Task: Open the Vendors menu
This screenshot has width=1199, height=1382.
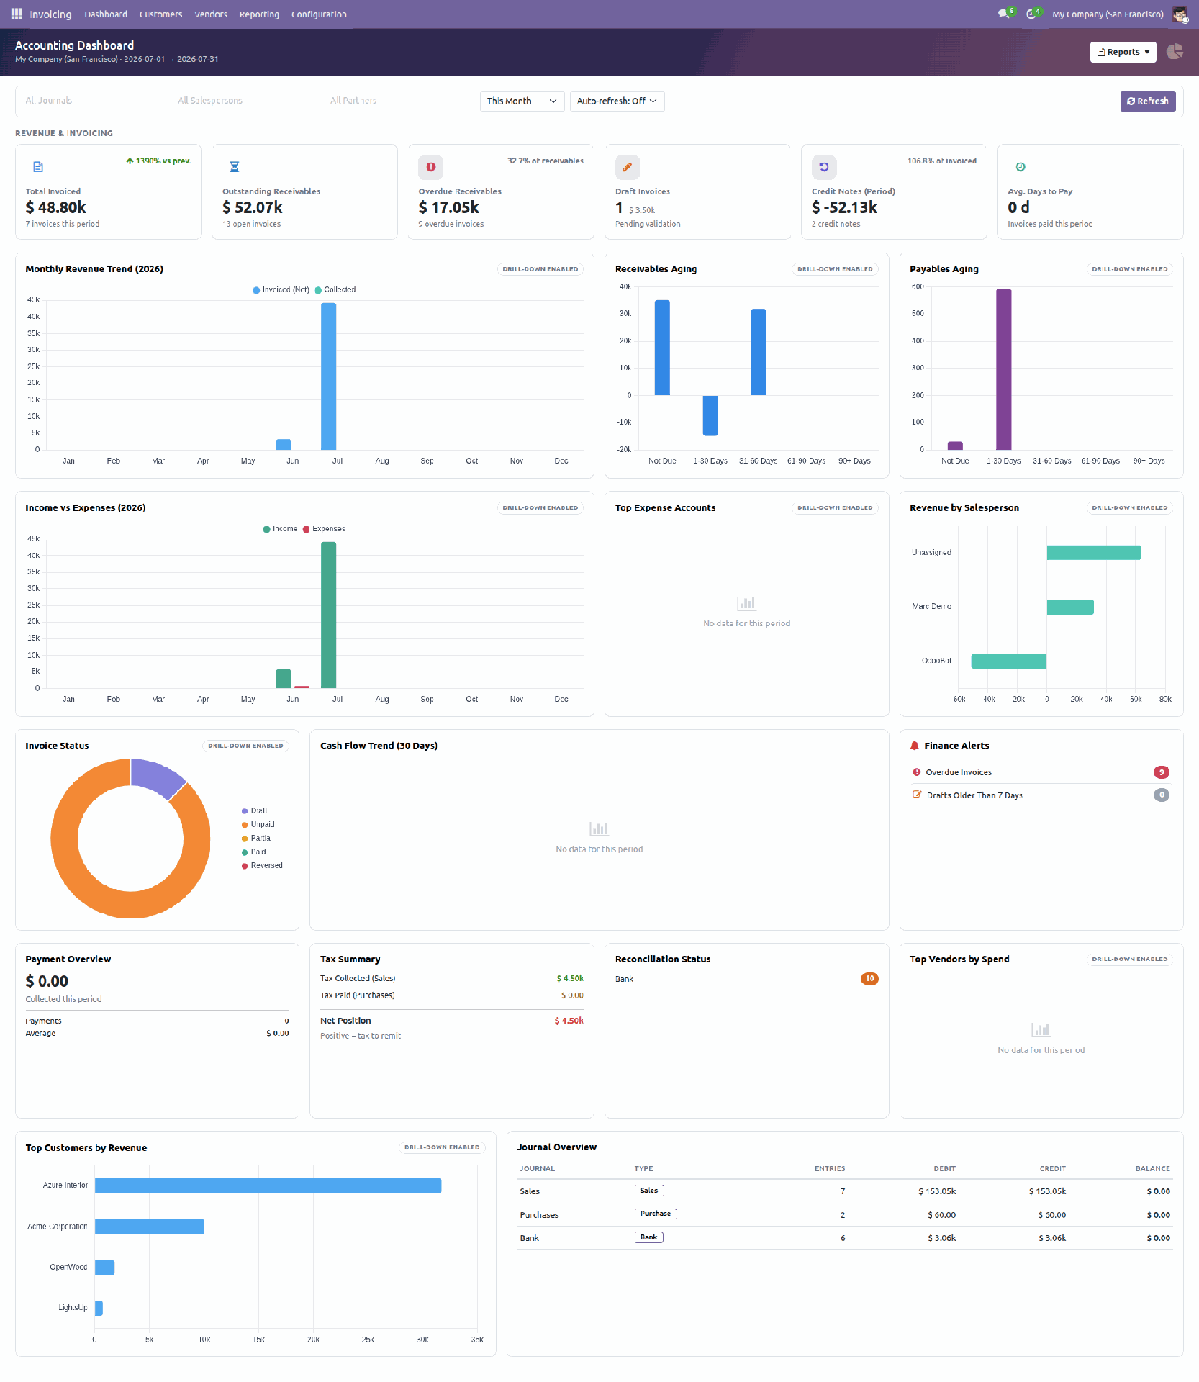Action: tap(211, 14)
